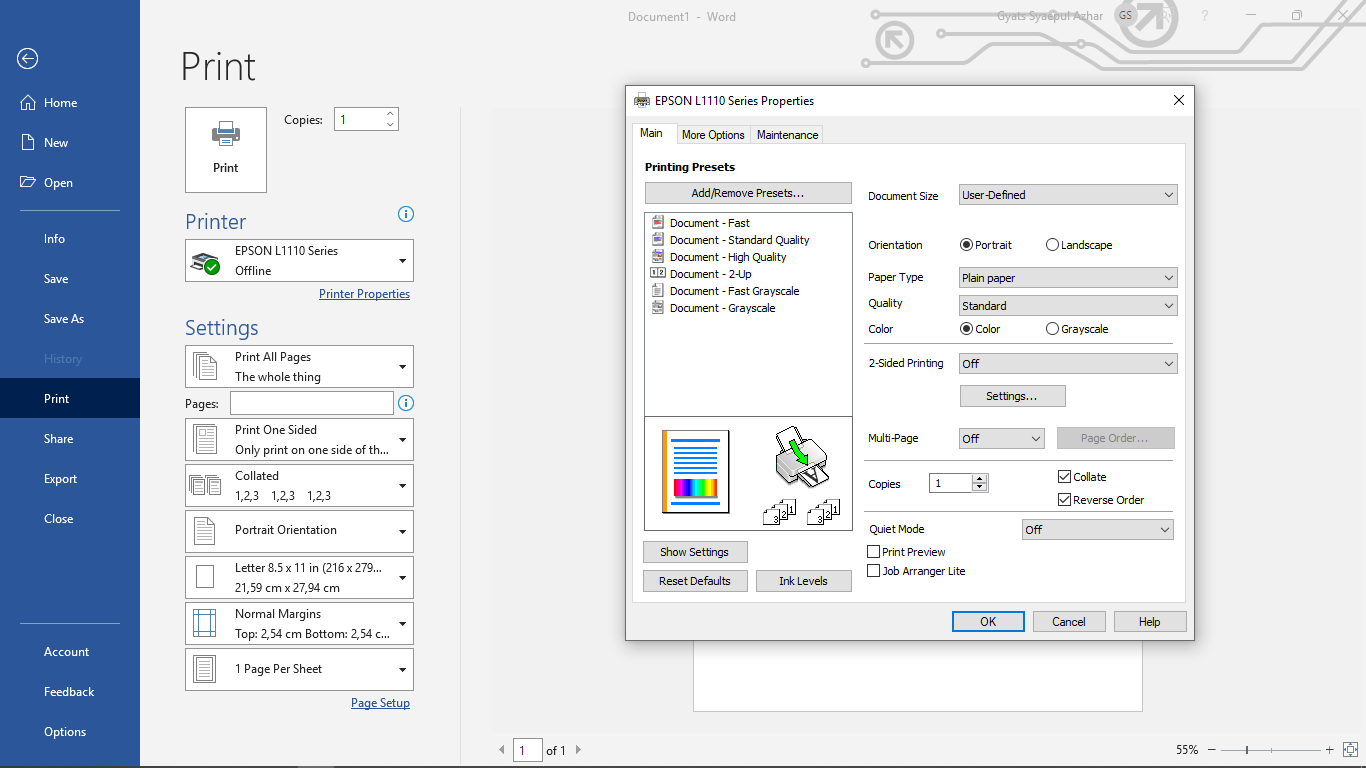Close the EPSON L1110 Series Properties dialog
Viewport: 1366px width, 768px height.
[x=1179, y=100]
